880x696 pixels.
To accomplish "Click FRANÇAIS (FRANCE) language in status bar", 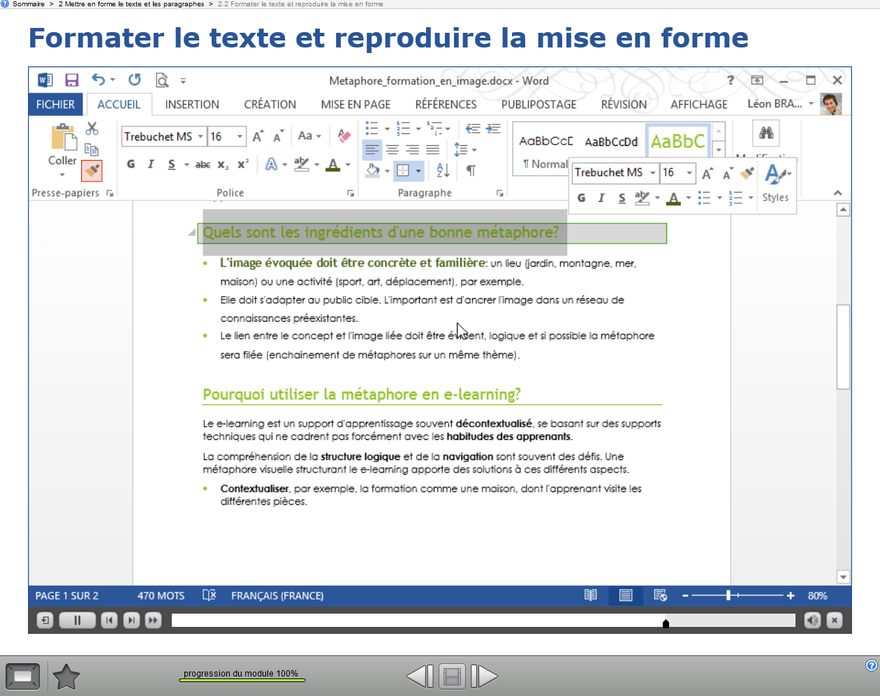I will pos(277,596).
